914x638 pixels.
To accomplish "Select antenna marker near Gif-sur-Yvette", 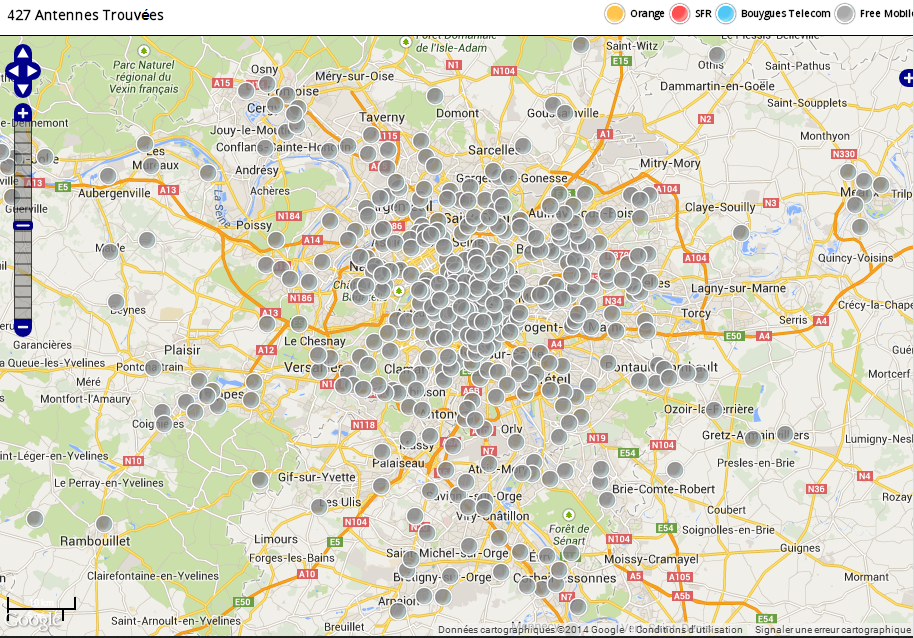I will 260,480.
